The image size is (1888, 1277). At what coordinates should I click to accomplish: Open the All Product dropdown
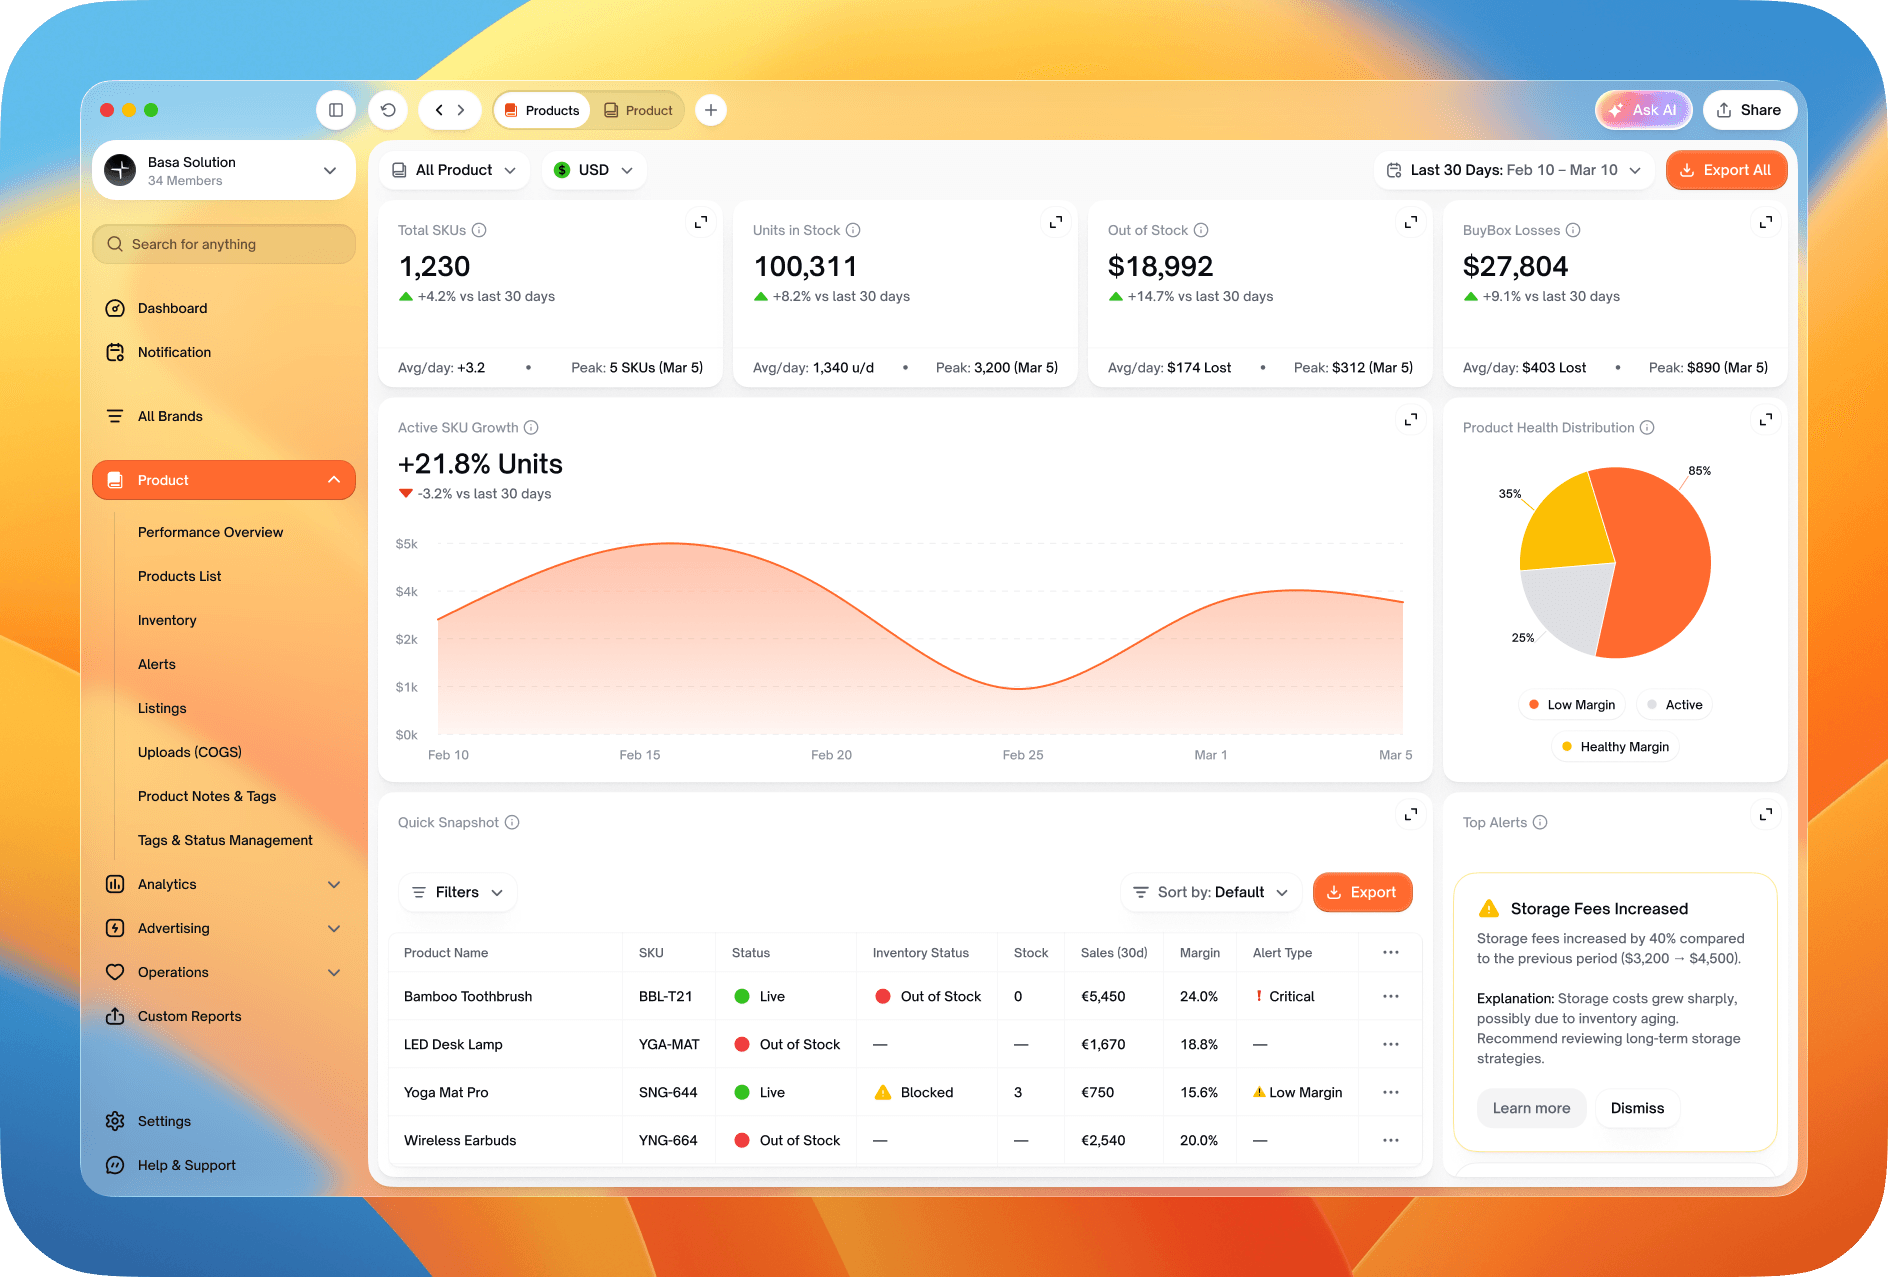tap(454, 170)
